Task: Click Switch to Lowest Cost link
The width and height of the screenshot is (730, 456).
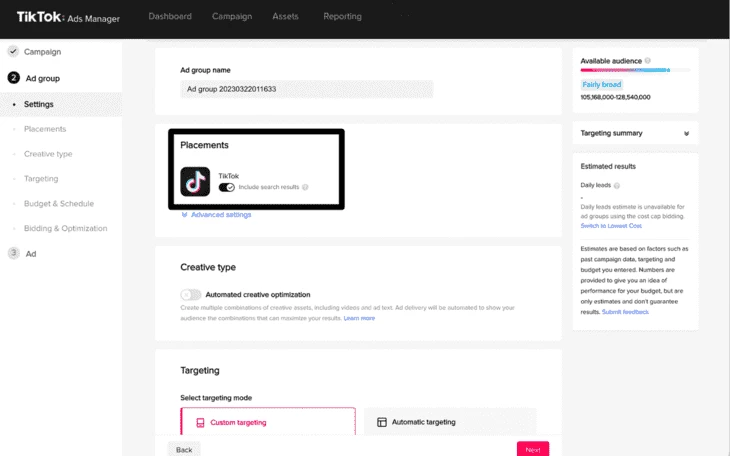Action: pyautogui.click(x=611, y=226)
